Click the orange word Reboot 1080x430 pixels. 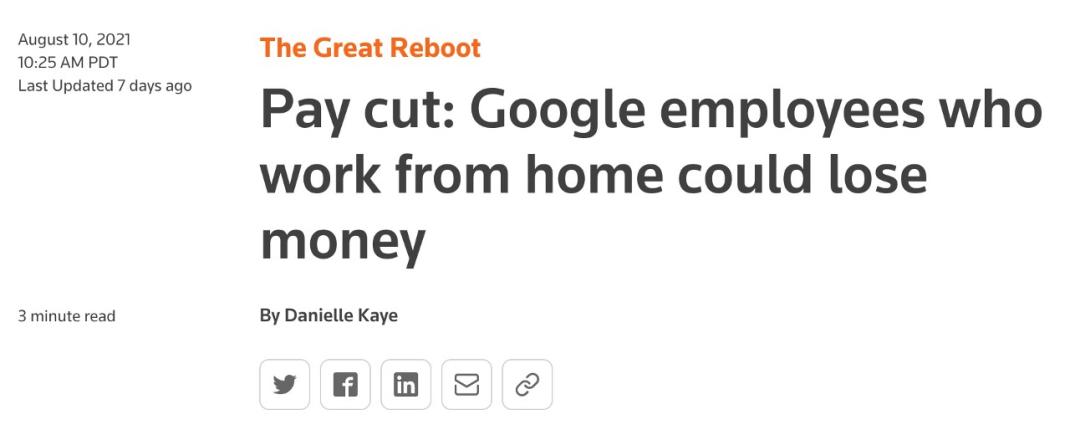point(435,48)
